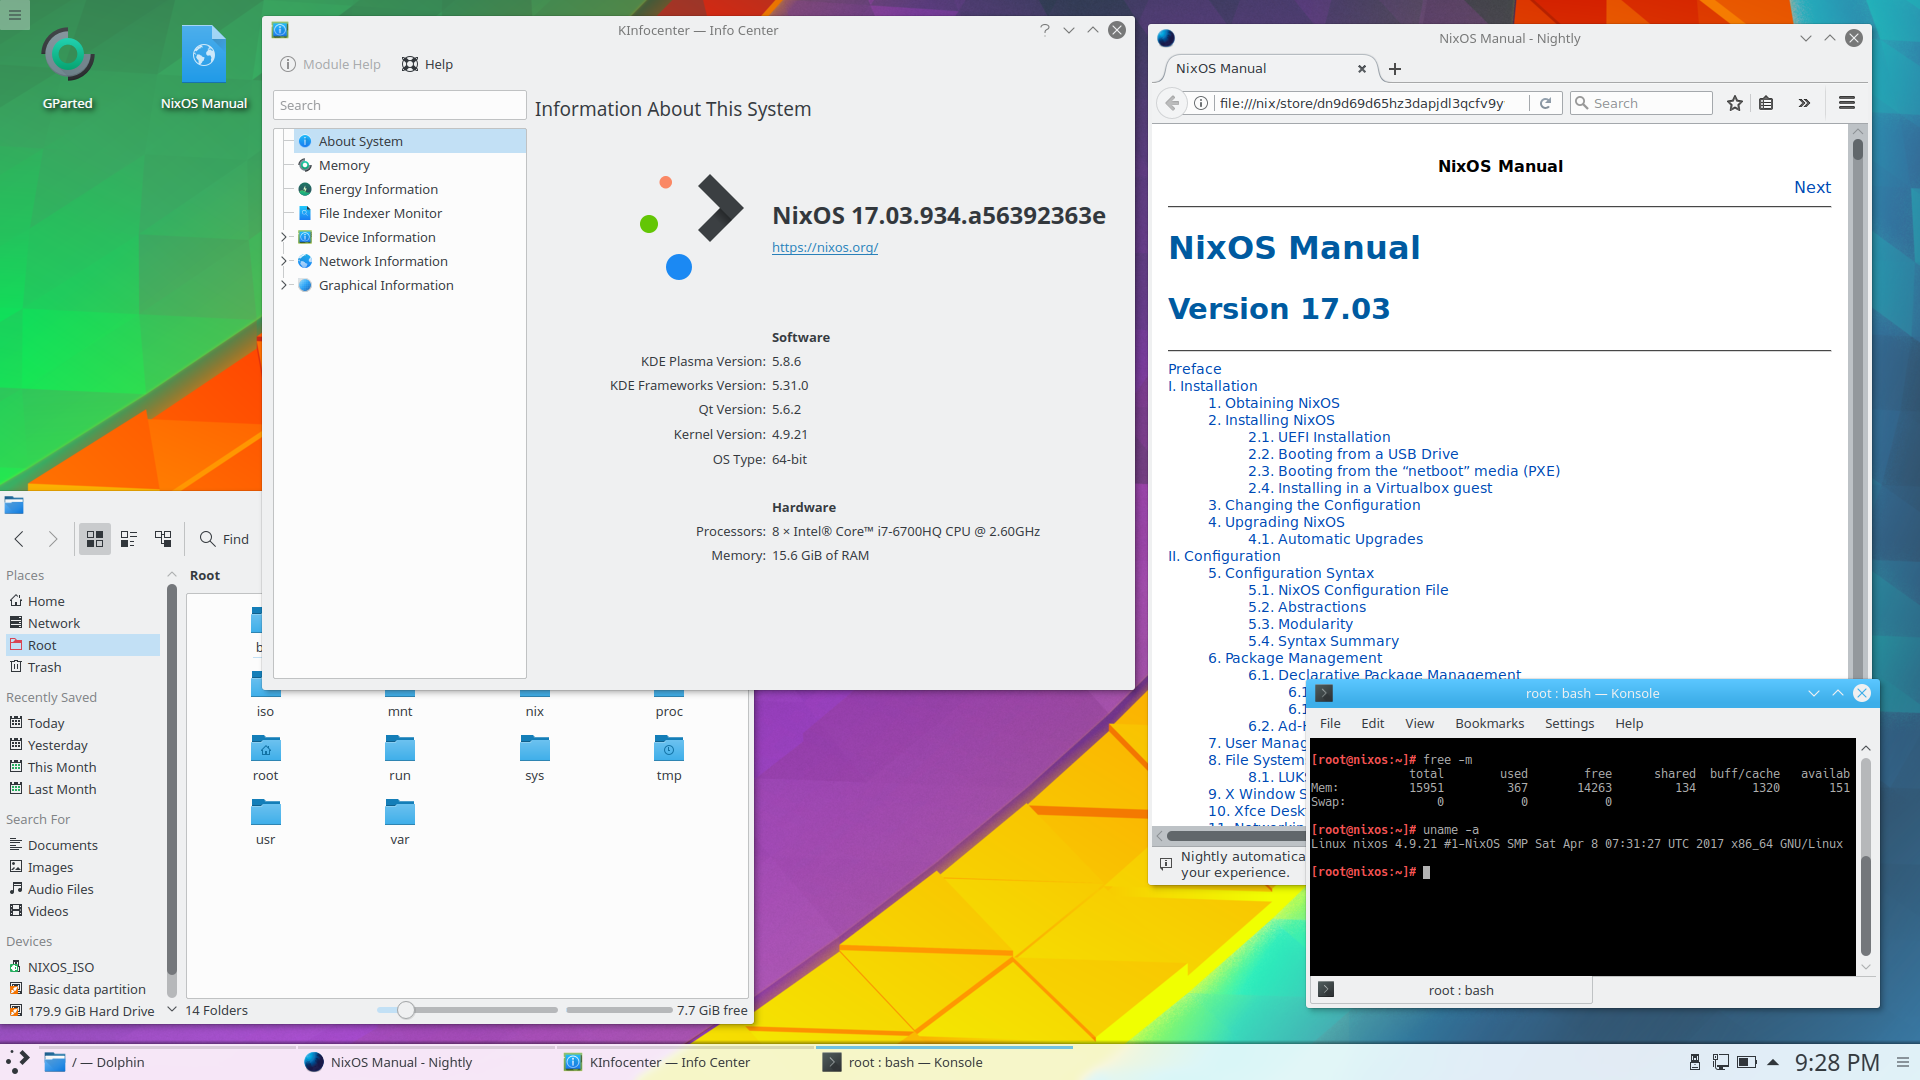
Task: Expand Graphical Information tree node
Action: point(284,285)
